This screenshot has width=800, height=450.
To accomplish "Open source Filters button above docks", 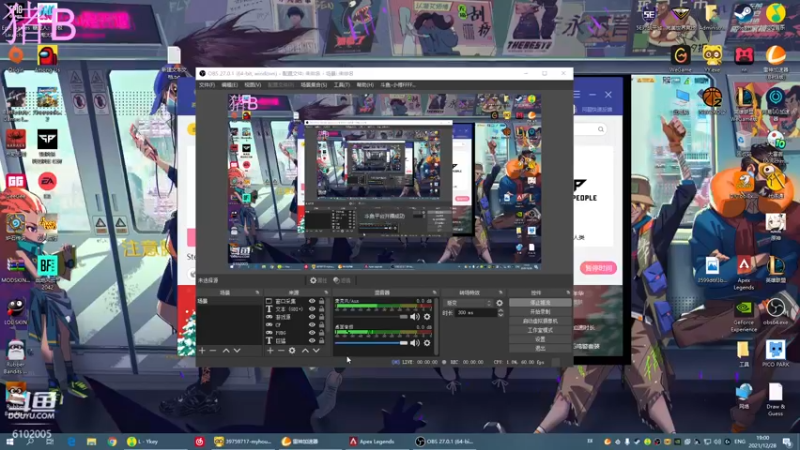I will (342, 281).
